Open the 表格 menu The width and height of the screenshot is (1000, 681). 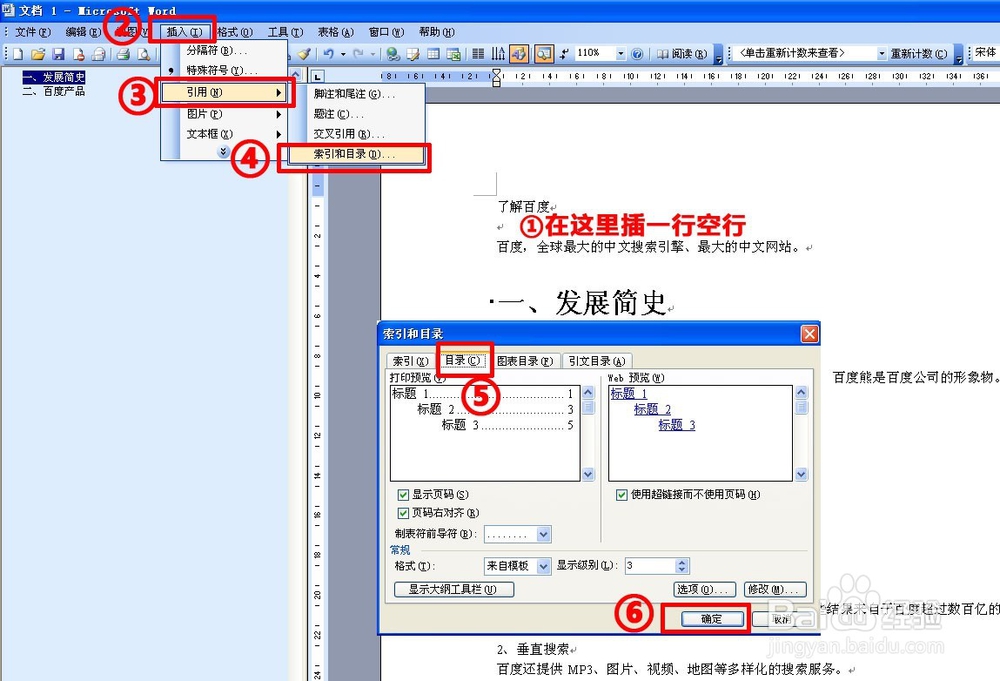click(x=335, y=32)
